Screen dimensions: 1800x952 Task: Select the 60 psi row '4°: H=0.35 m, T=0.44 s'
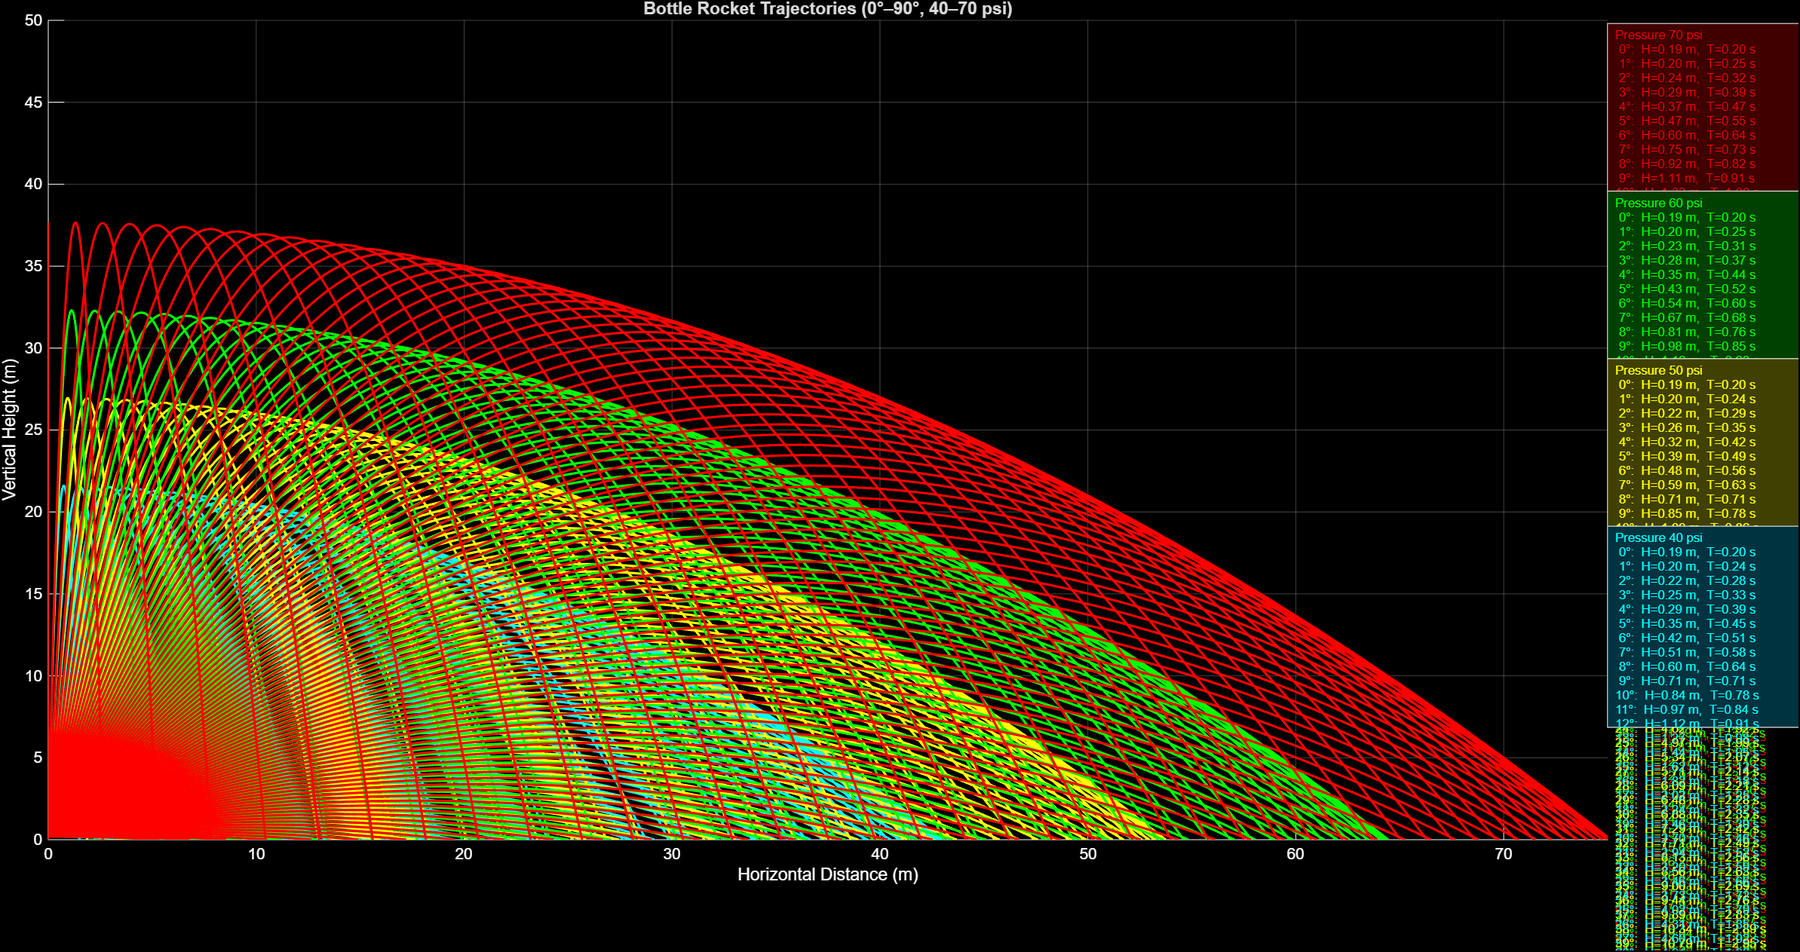pos(1687,275)
